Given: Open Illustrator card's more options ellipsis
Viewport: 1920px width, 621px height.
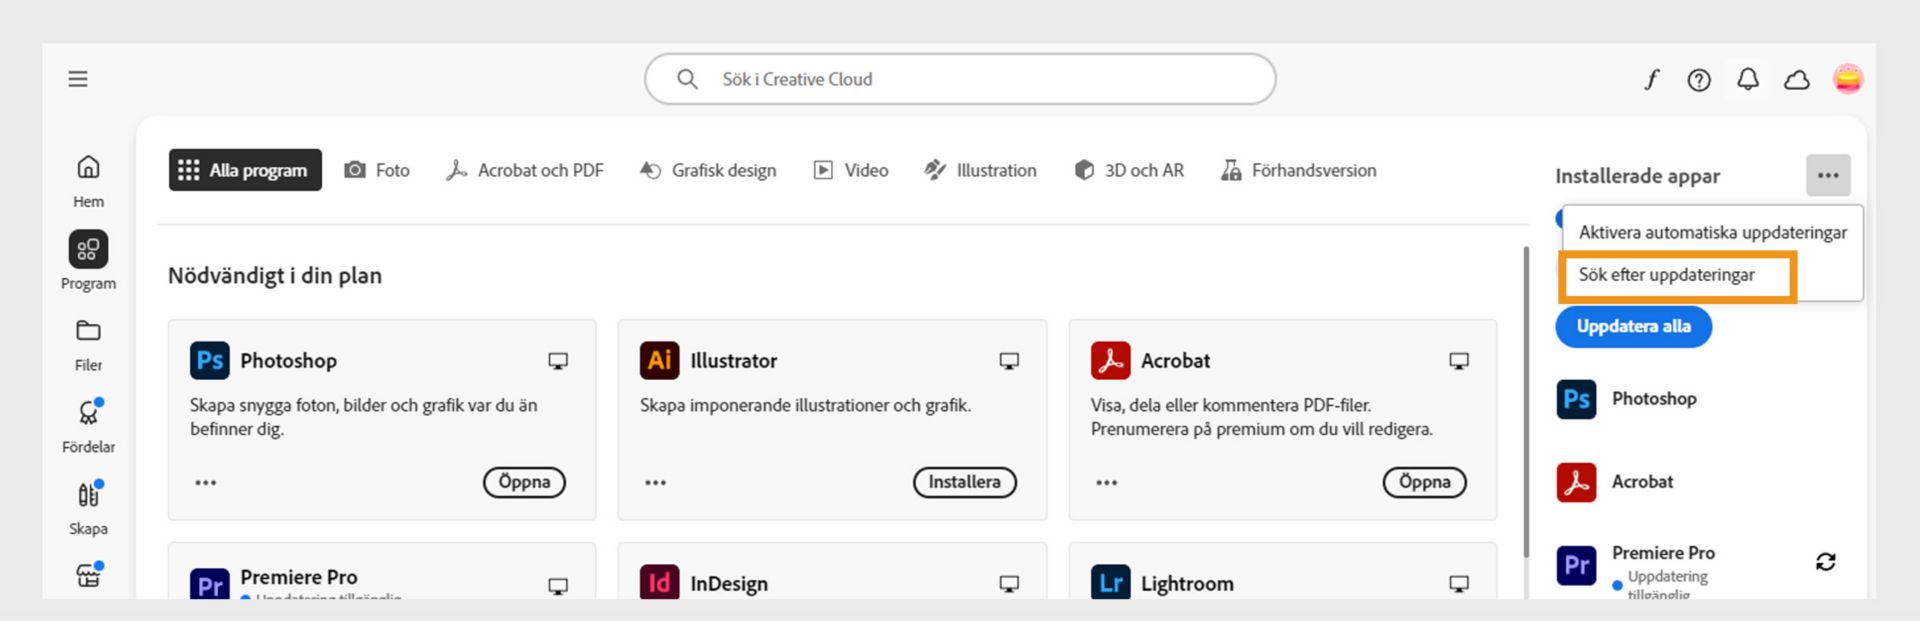Looking at the screenshot, I should point(655,483).
